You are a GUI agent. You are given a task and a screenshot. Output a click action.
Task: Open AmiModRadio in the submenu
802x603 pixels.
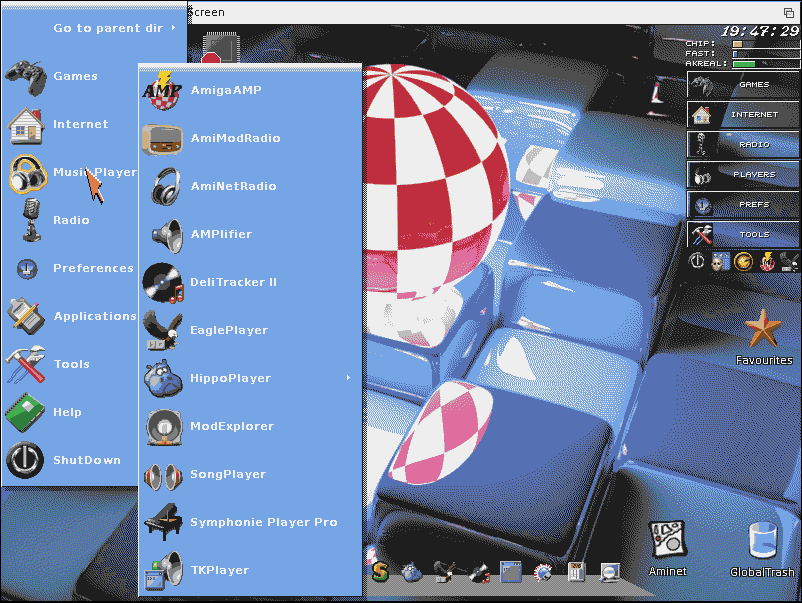click(x=250, y=139)
